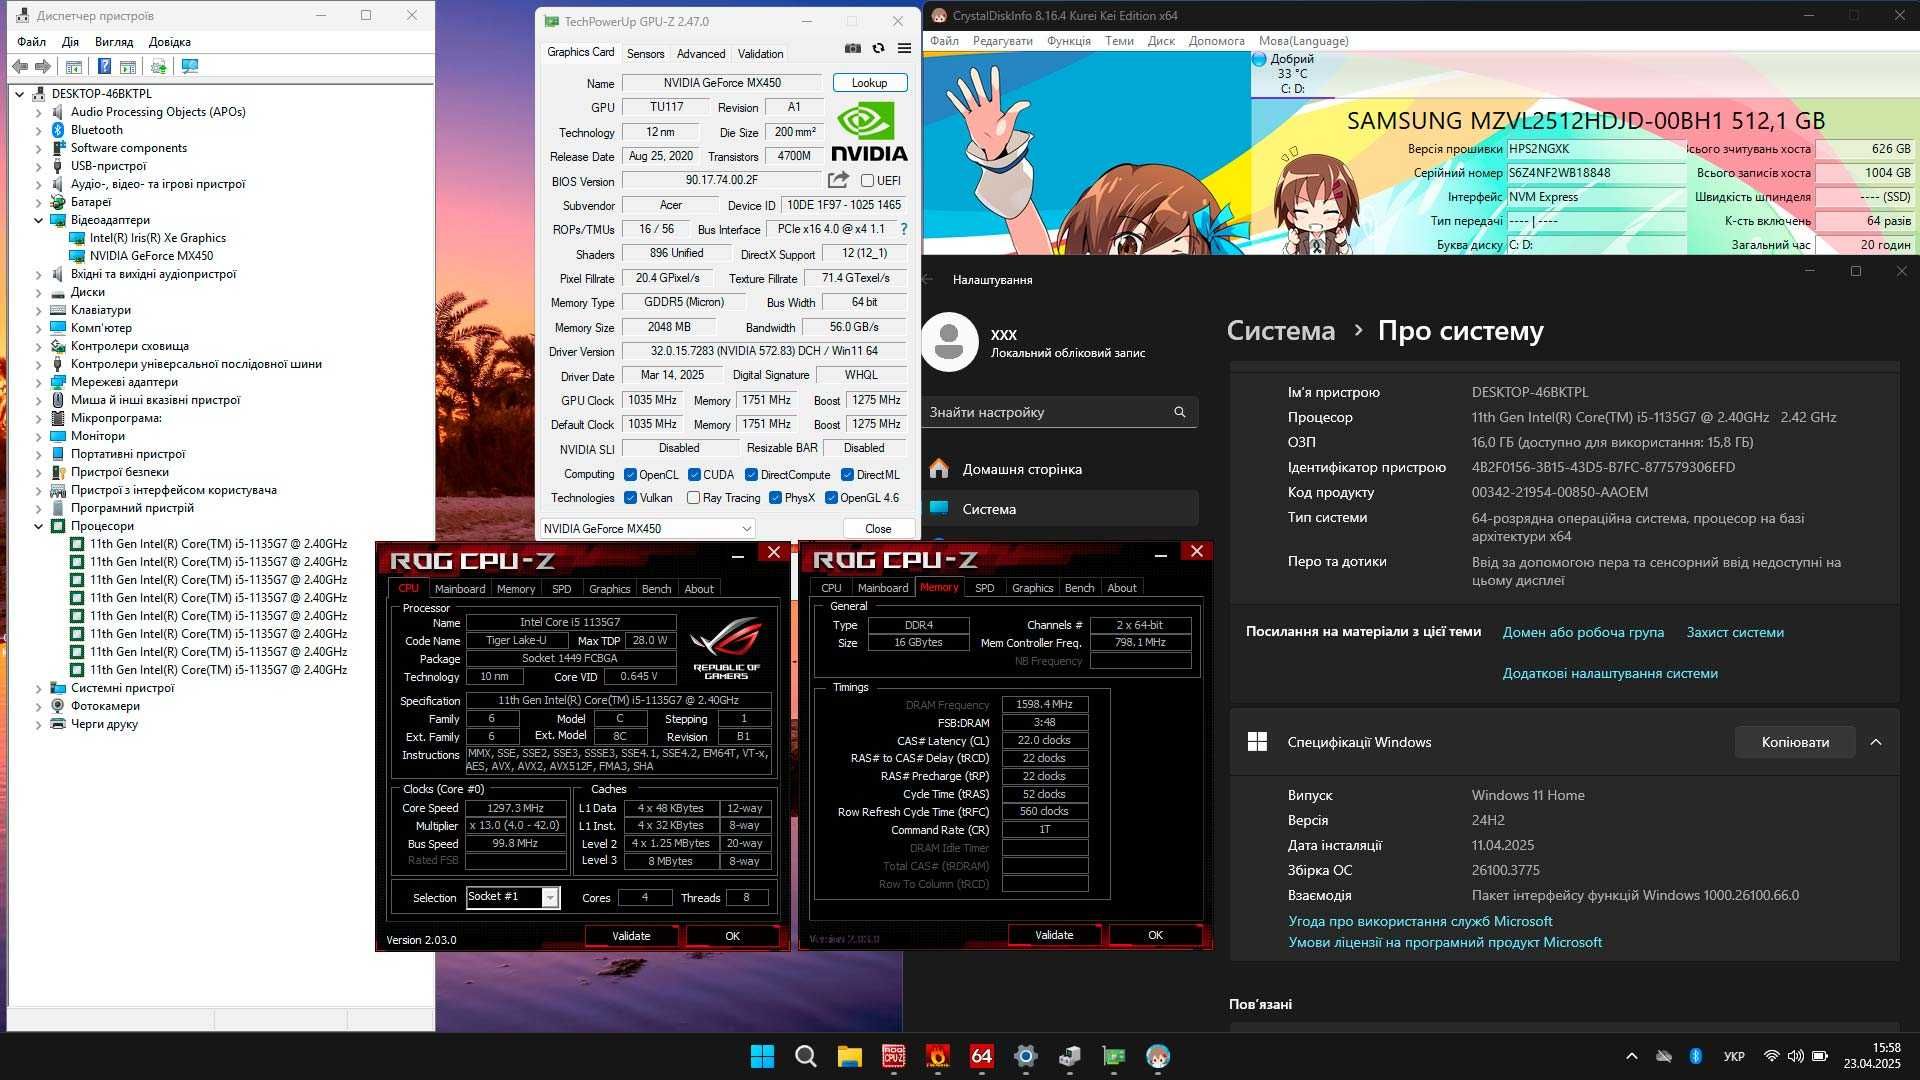The image size is (1920, 1080).
Task: Open the GPU-Z hamburger menu icon
Action: 904,48
